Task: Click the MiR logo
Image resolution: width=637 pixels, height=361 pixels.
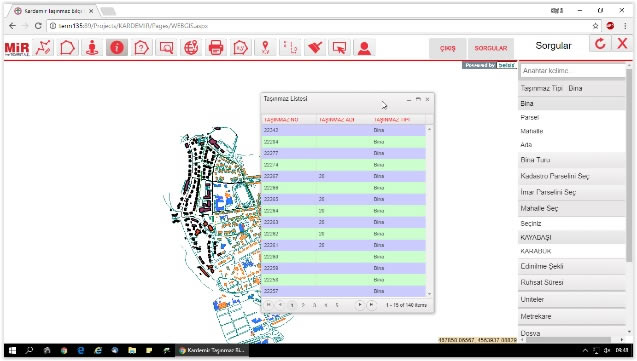Action: (17, 49)
